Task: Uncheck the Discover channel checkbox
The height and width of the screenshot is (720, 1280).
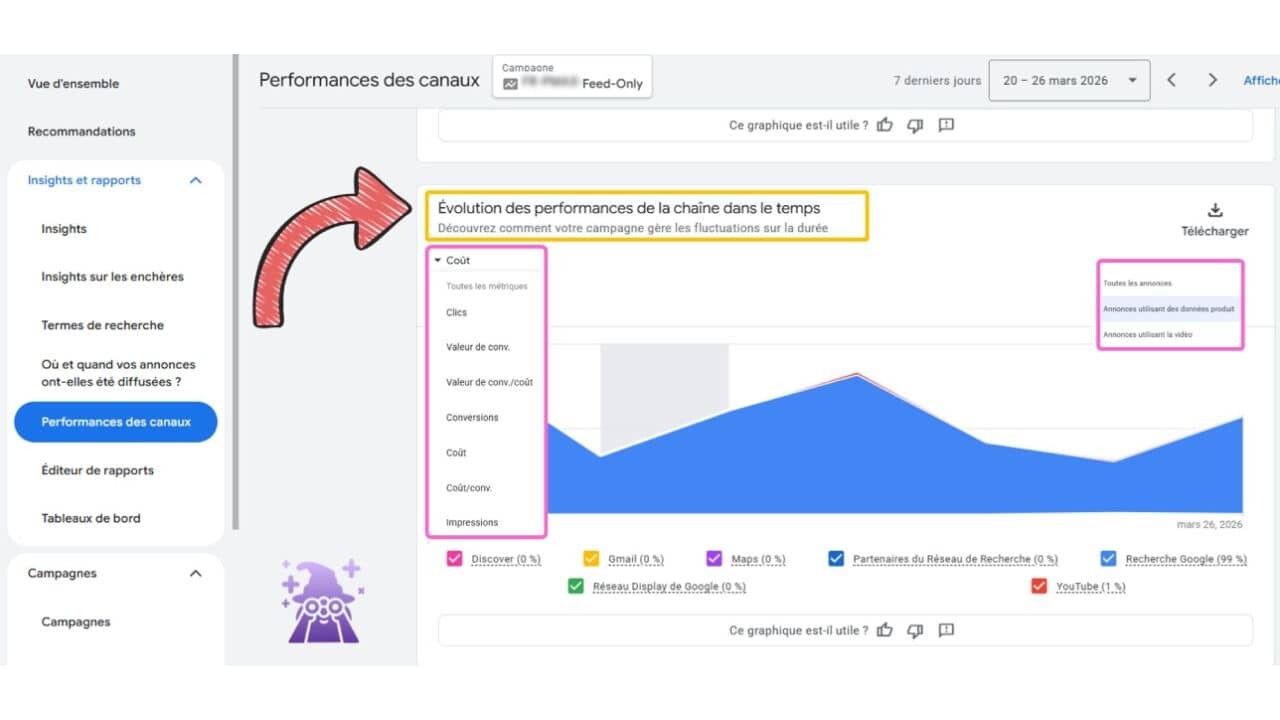Action: click(x=455, y=559)
